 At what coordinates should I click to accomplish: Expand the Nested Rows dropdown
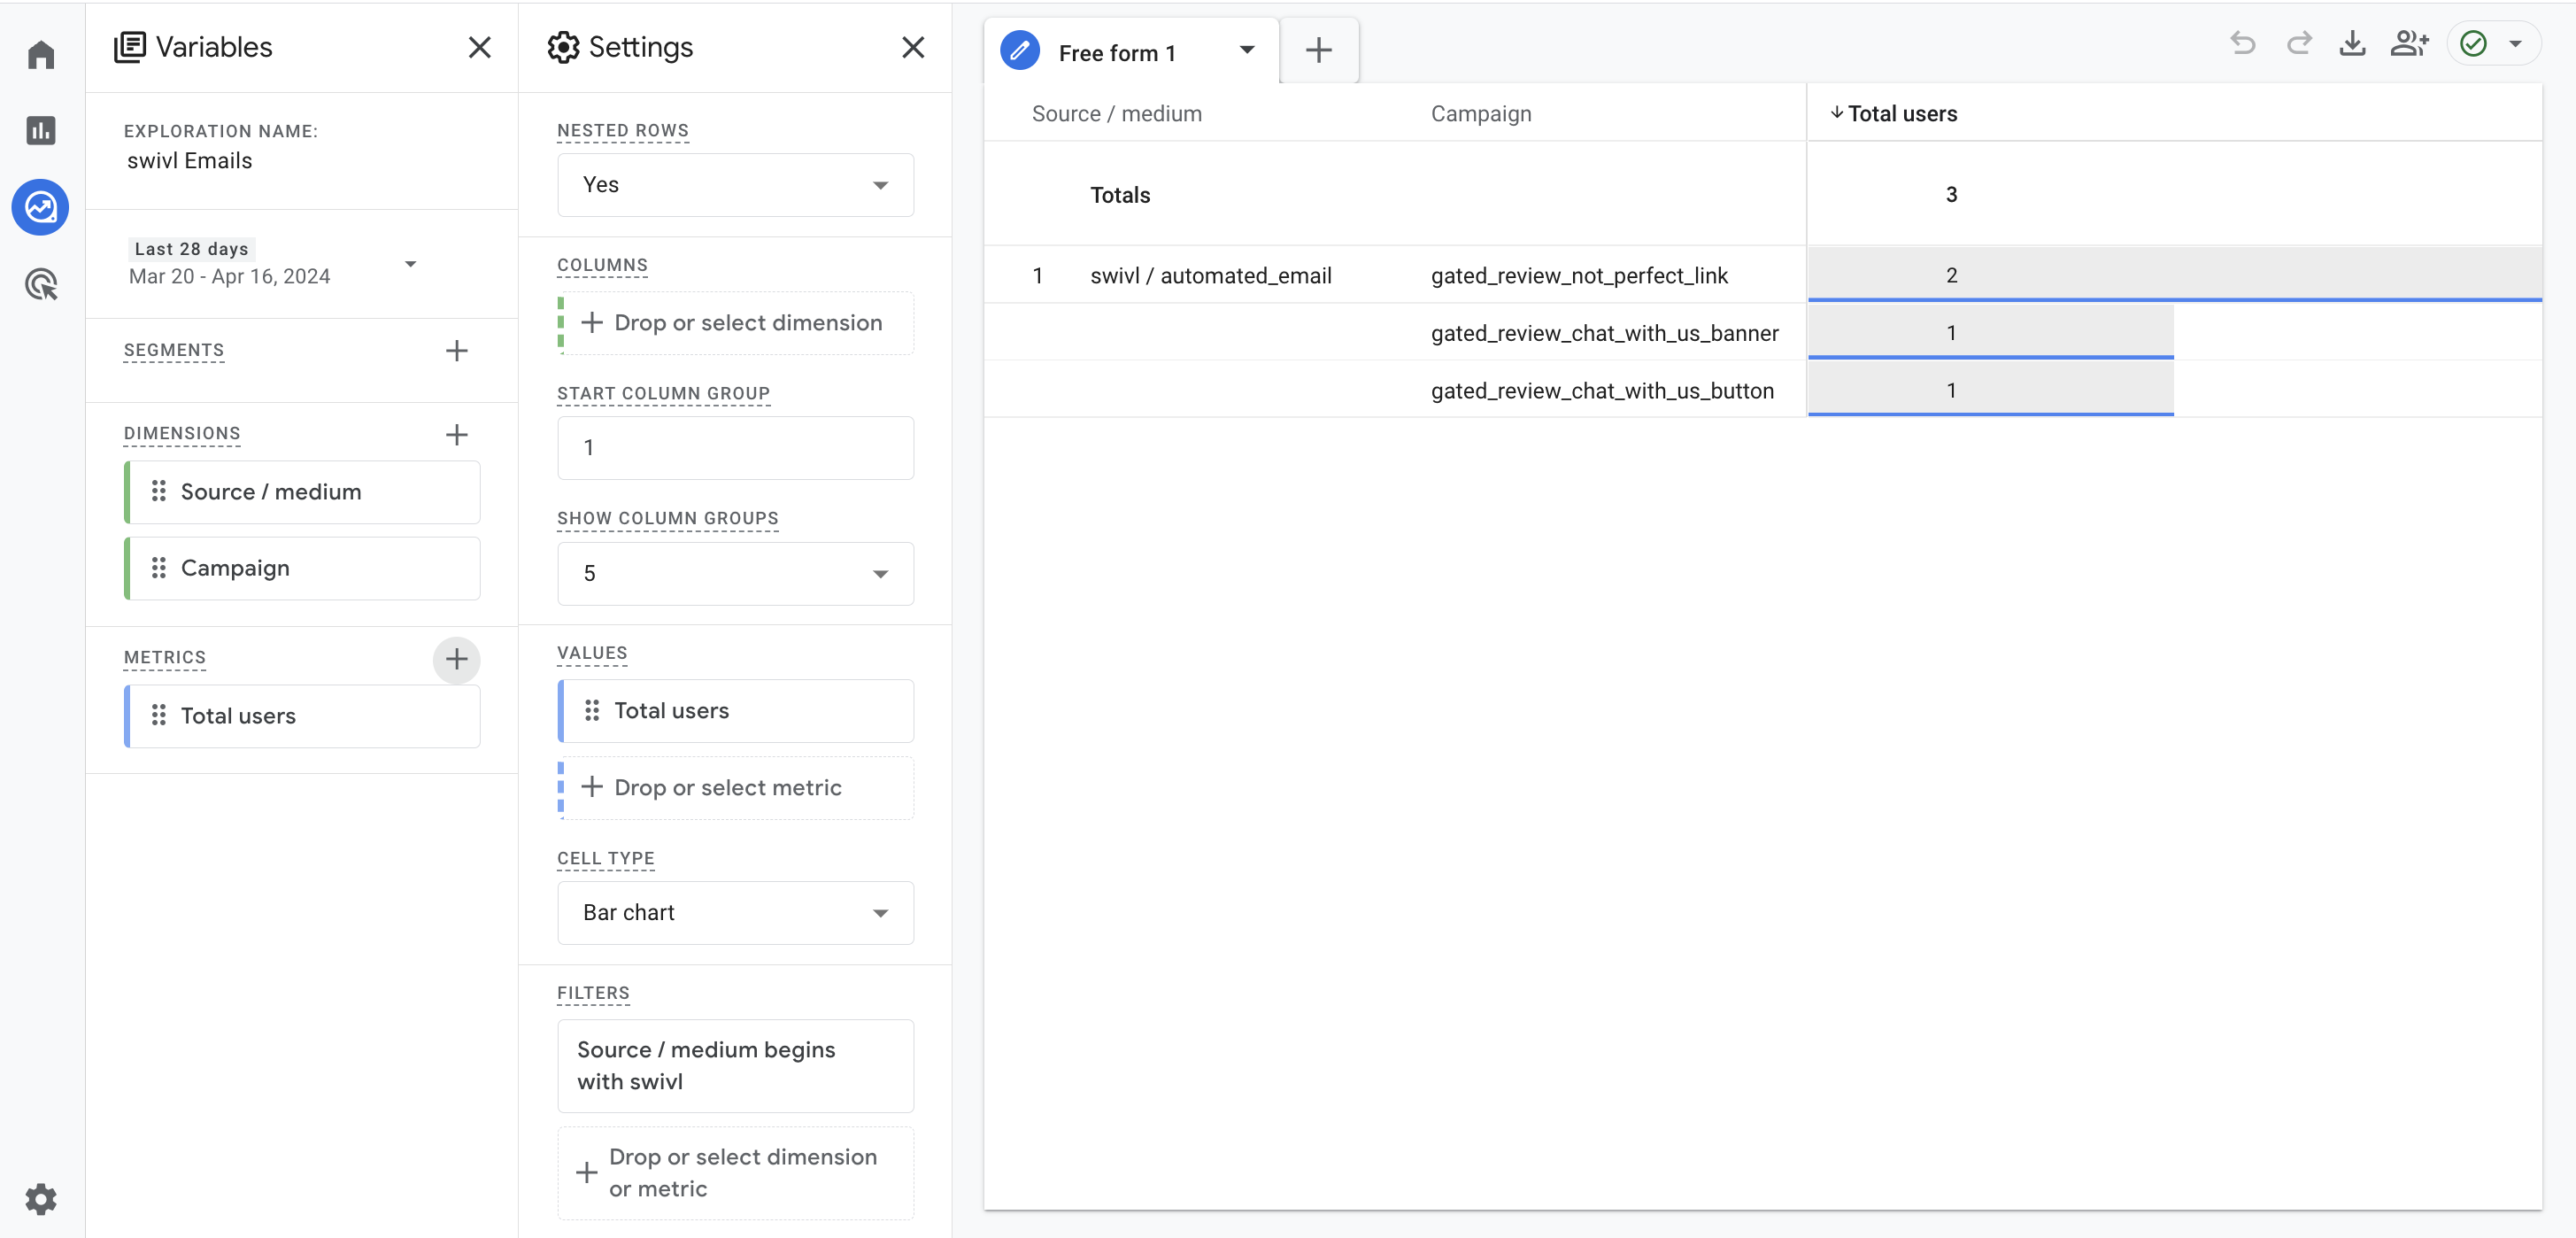735,185
